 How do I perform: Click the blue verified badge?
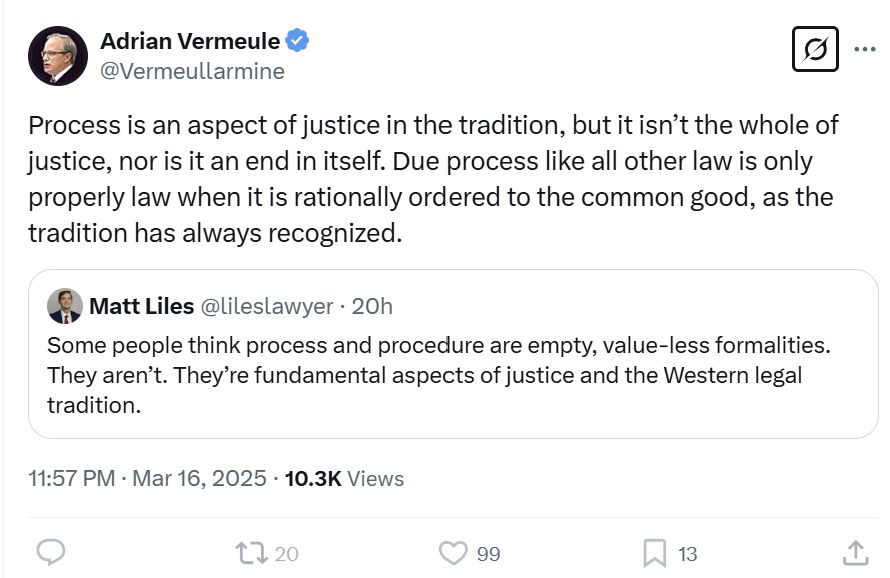tap(298, 41)
